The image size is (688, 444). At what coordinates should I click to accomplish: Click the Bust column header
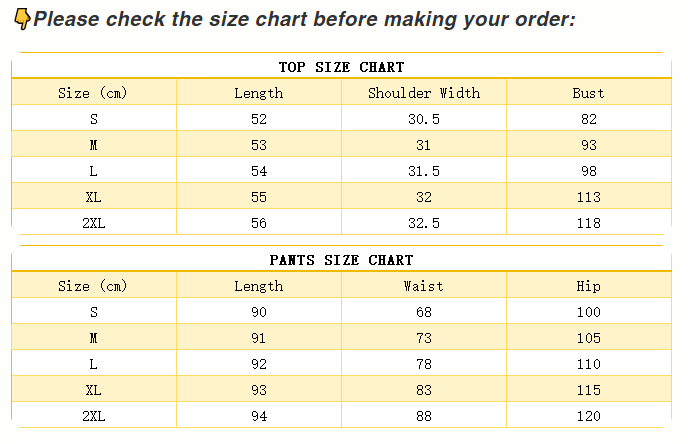click(x=588, y=93)
